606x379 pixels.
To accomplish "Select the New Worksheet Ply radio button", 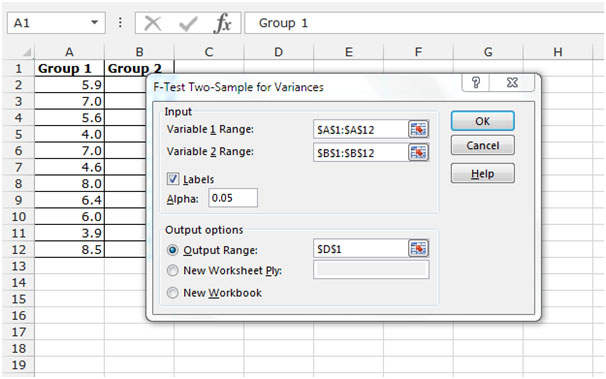I will coord(172,271).
